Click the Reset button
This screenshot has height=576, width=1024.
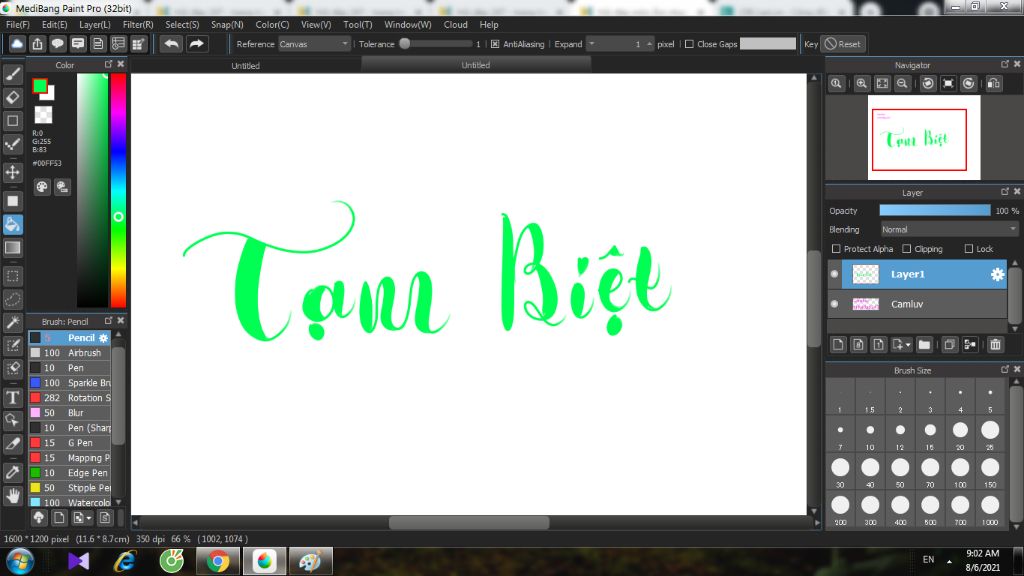point(843,44)
